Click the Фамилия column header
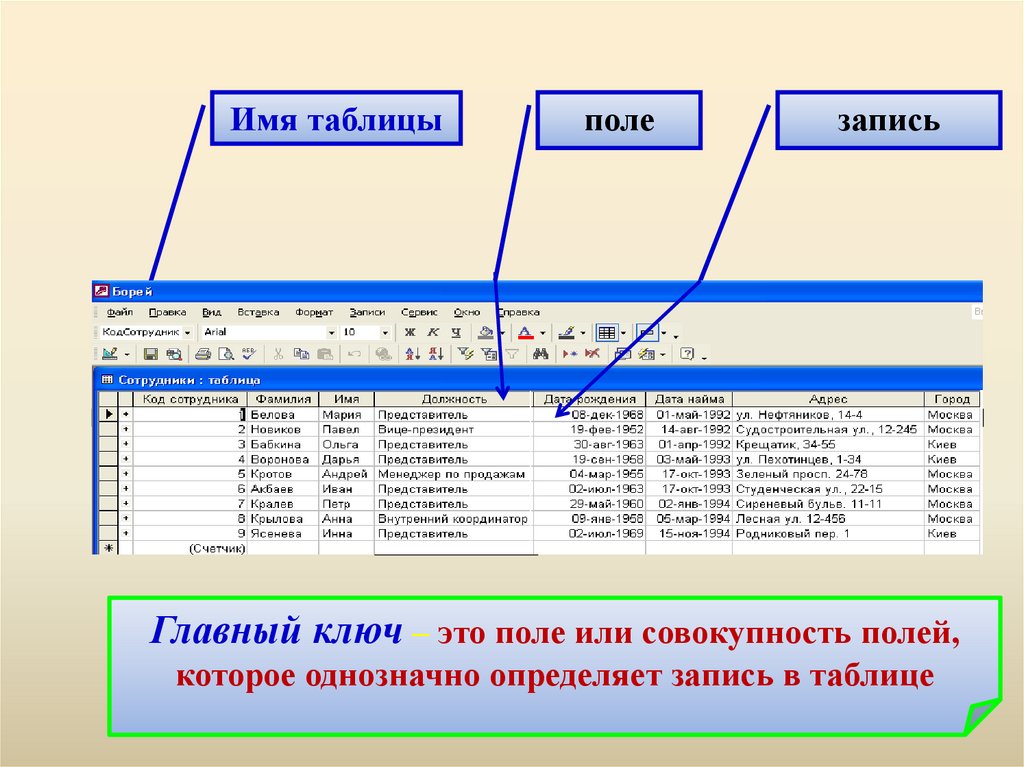 [x=283, y=399]
